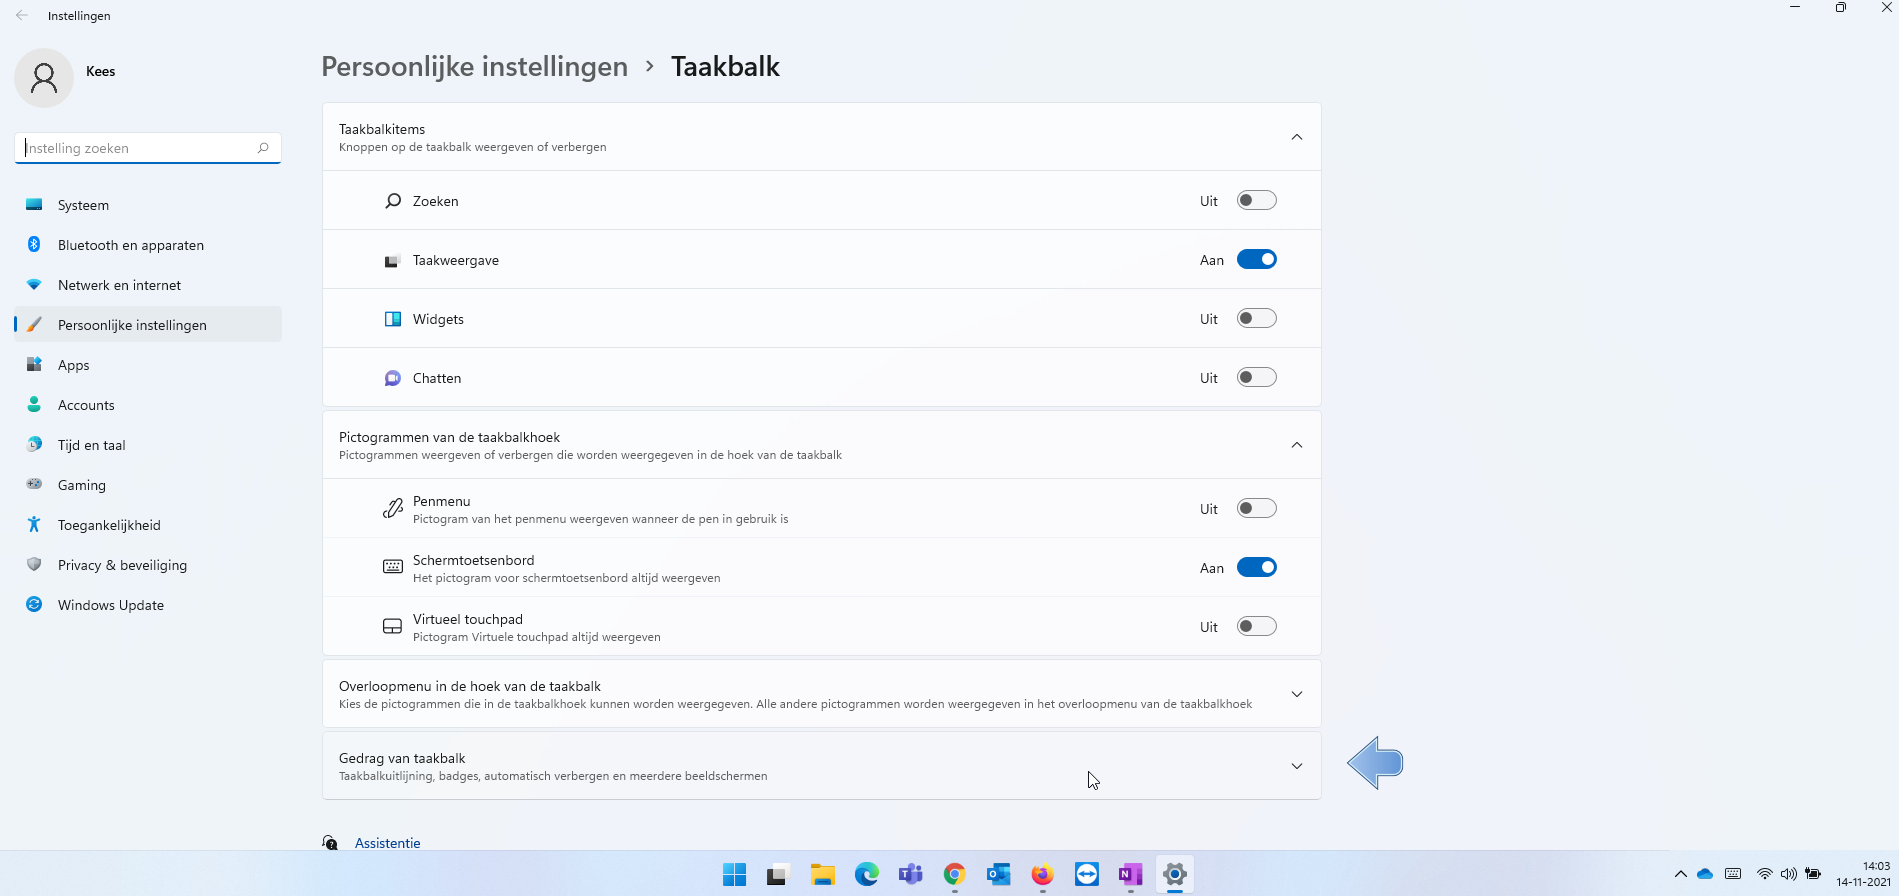This screenshot has height=896, width=1899.
Task: Open Toegankelijkheid settings
Action: point(148,525)
